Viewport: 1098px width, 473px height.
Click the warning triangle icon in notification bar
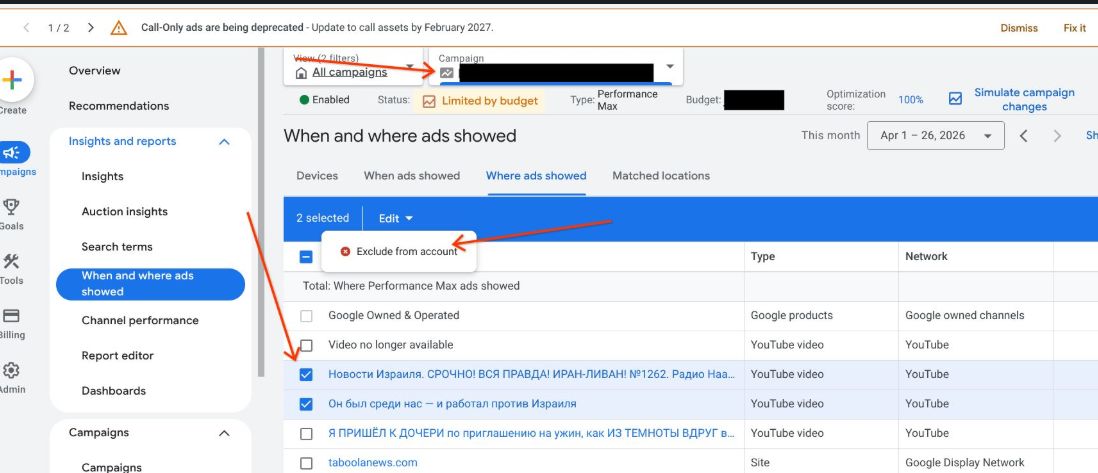coord(118,28)
